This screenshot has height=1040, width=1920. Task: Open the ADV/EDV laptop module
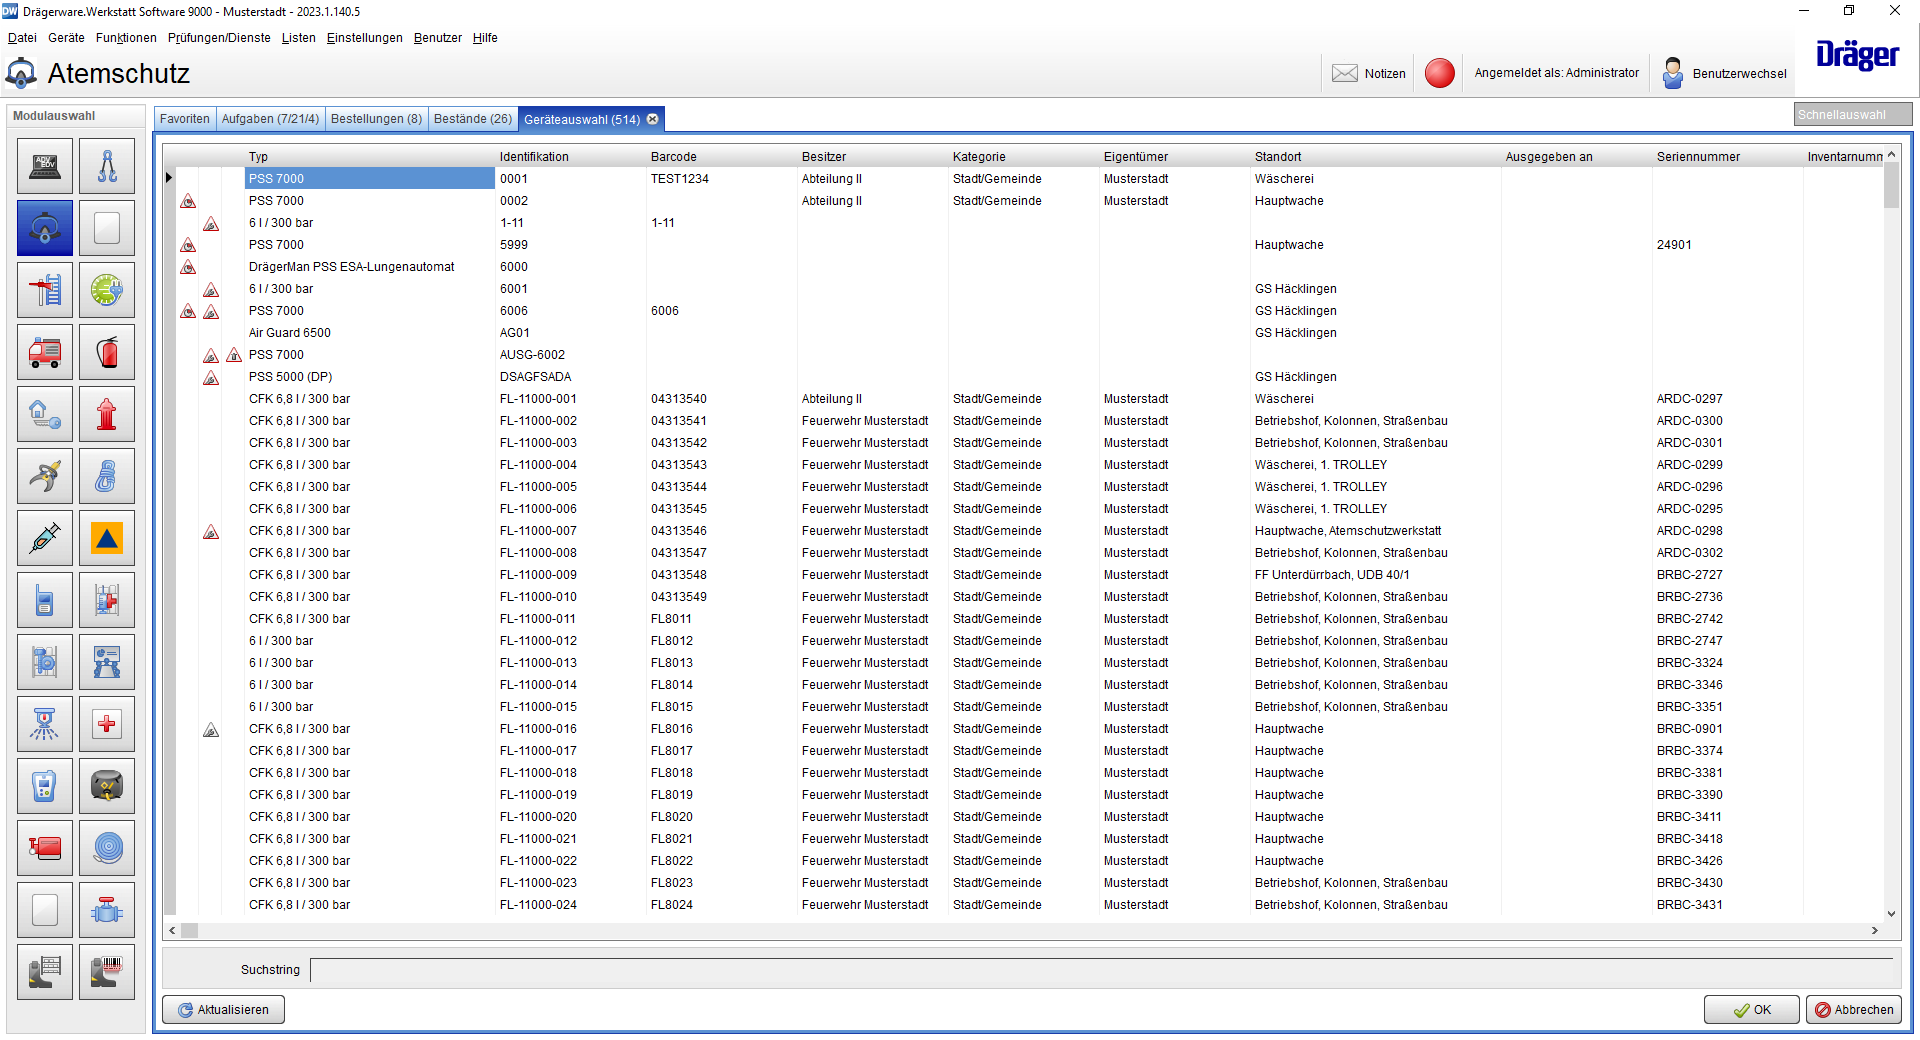45,166
